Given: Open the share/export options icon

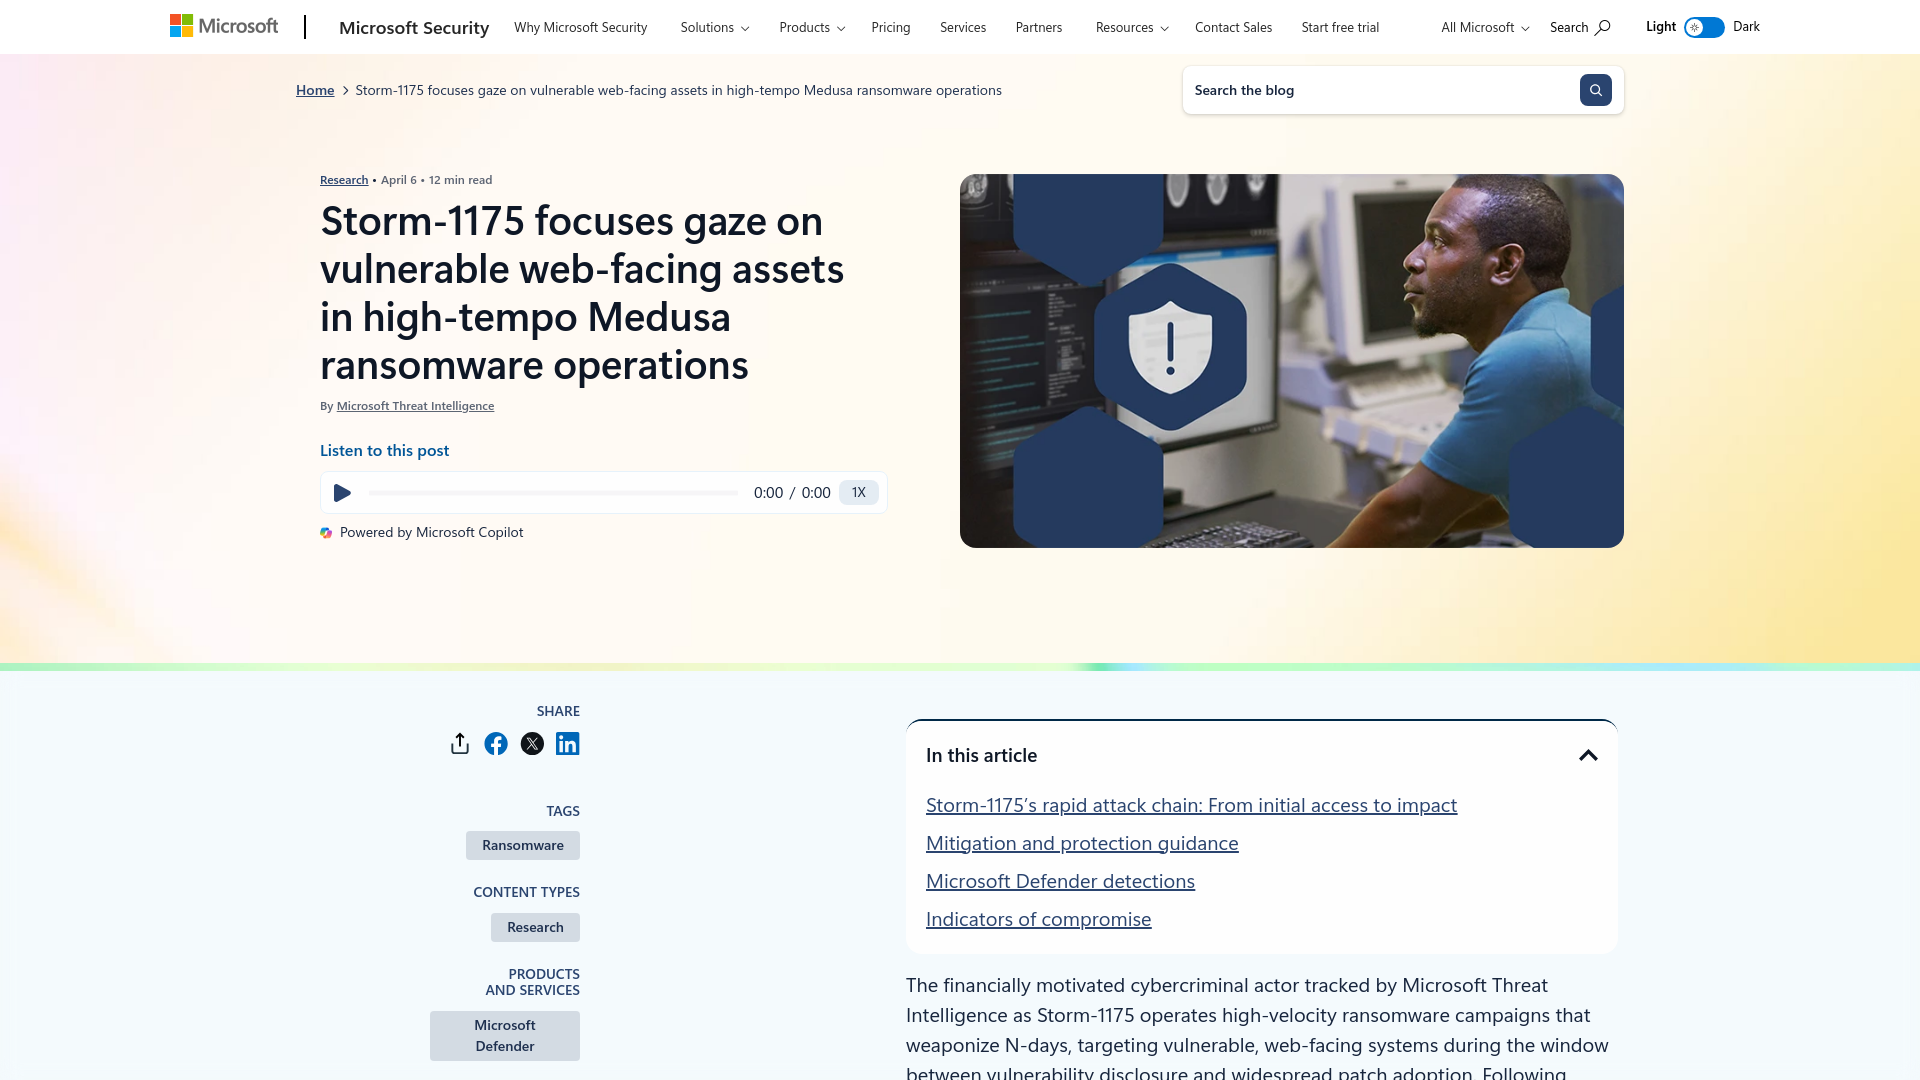Looking at the screenshot, I should click(x=459, y=743).
